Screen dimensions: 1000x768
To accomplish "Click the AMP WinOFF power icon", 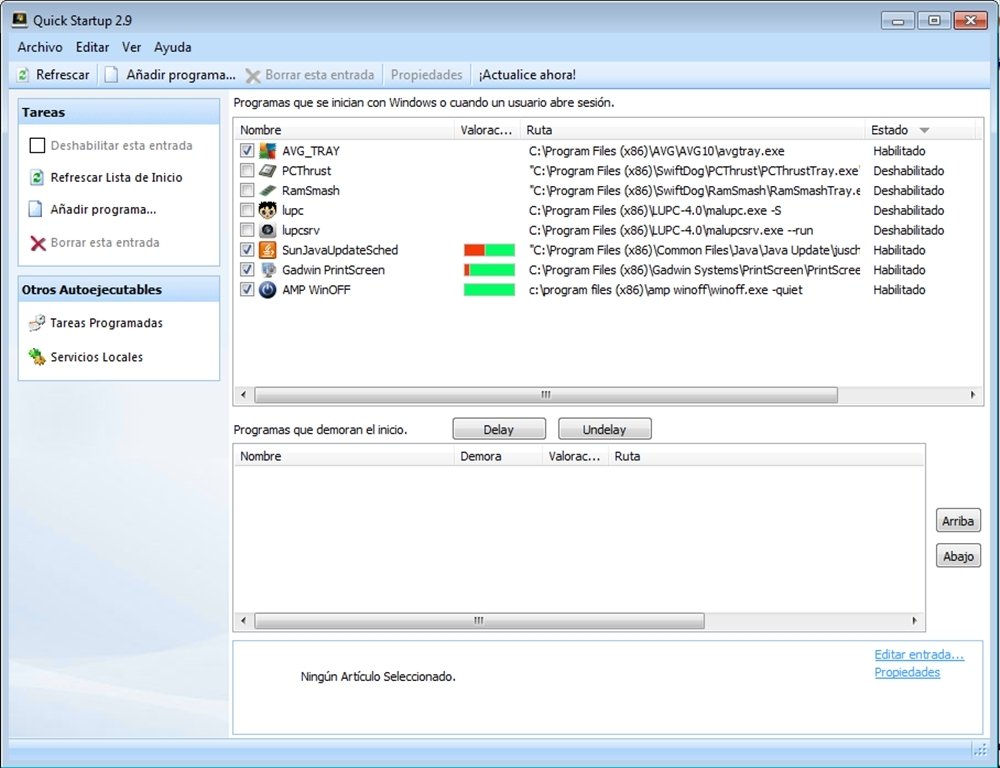I will 268,290.
